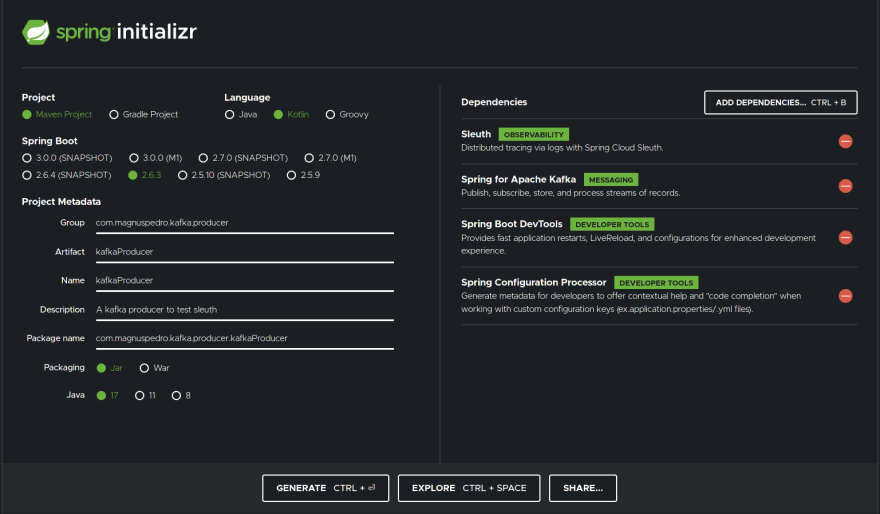Viewport: 880px width, 514px height.
Task: Pick Java version 11
Action: 145,396
